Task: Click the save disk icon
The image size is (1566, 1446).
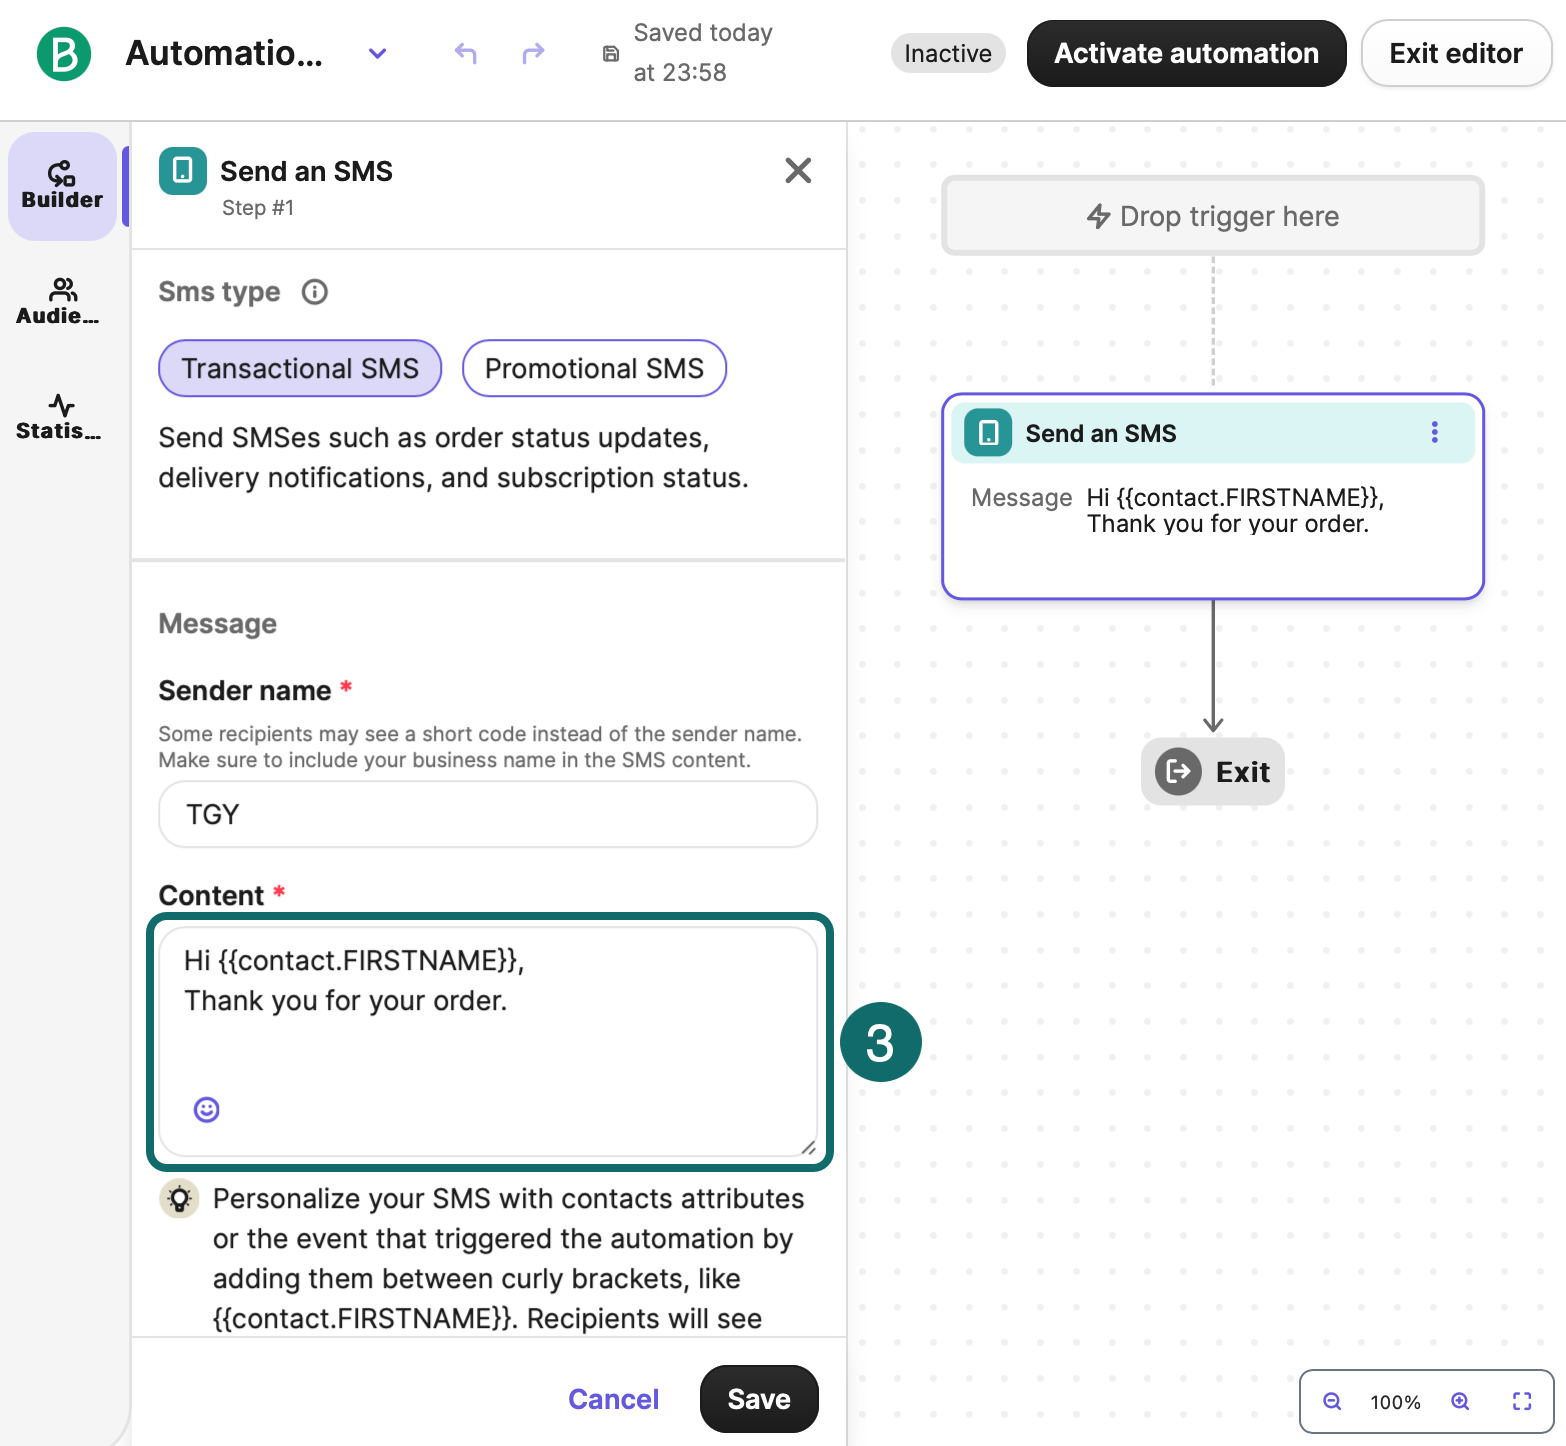Action: click(x=611, y=54)
